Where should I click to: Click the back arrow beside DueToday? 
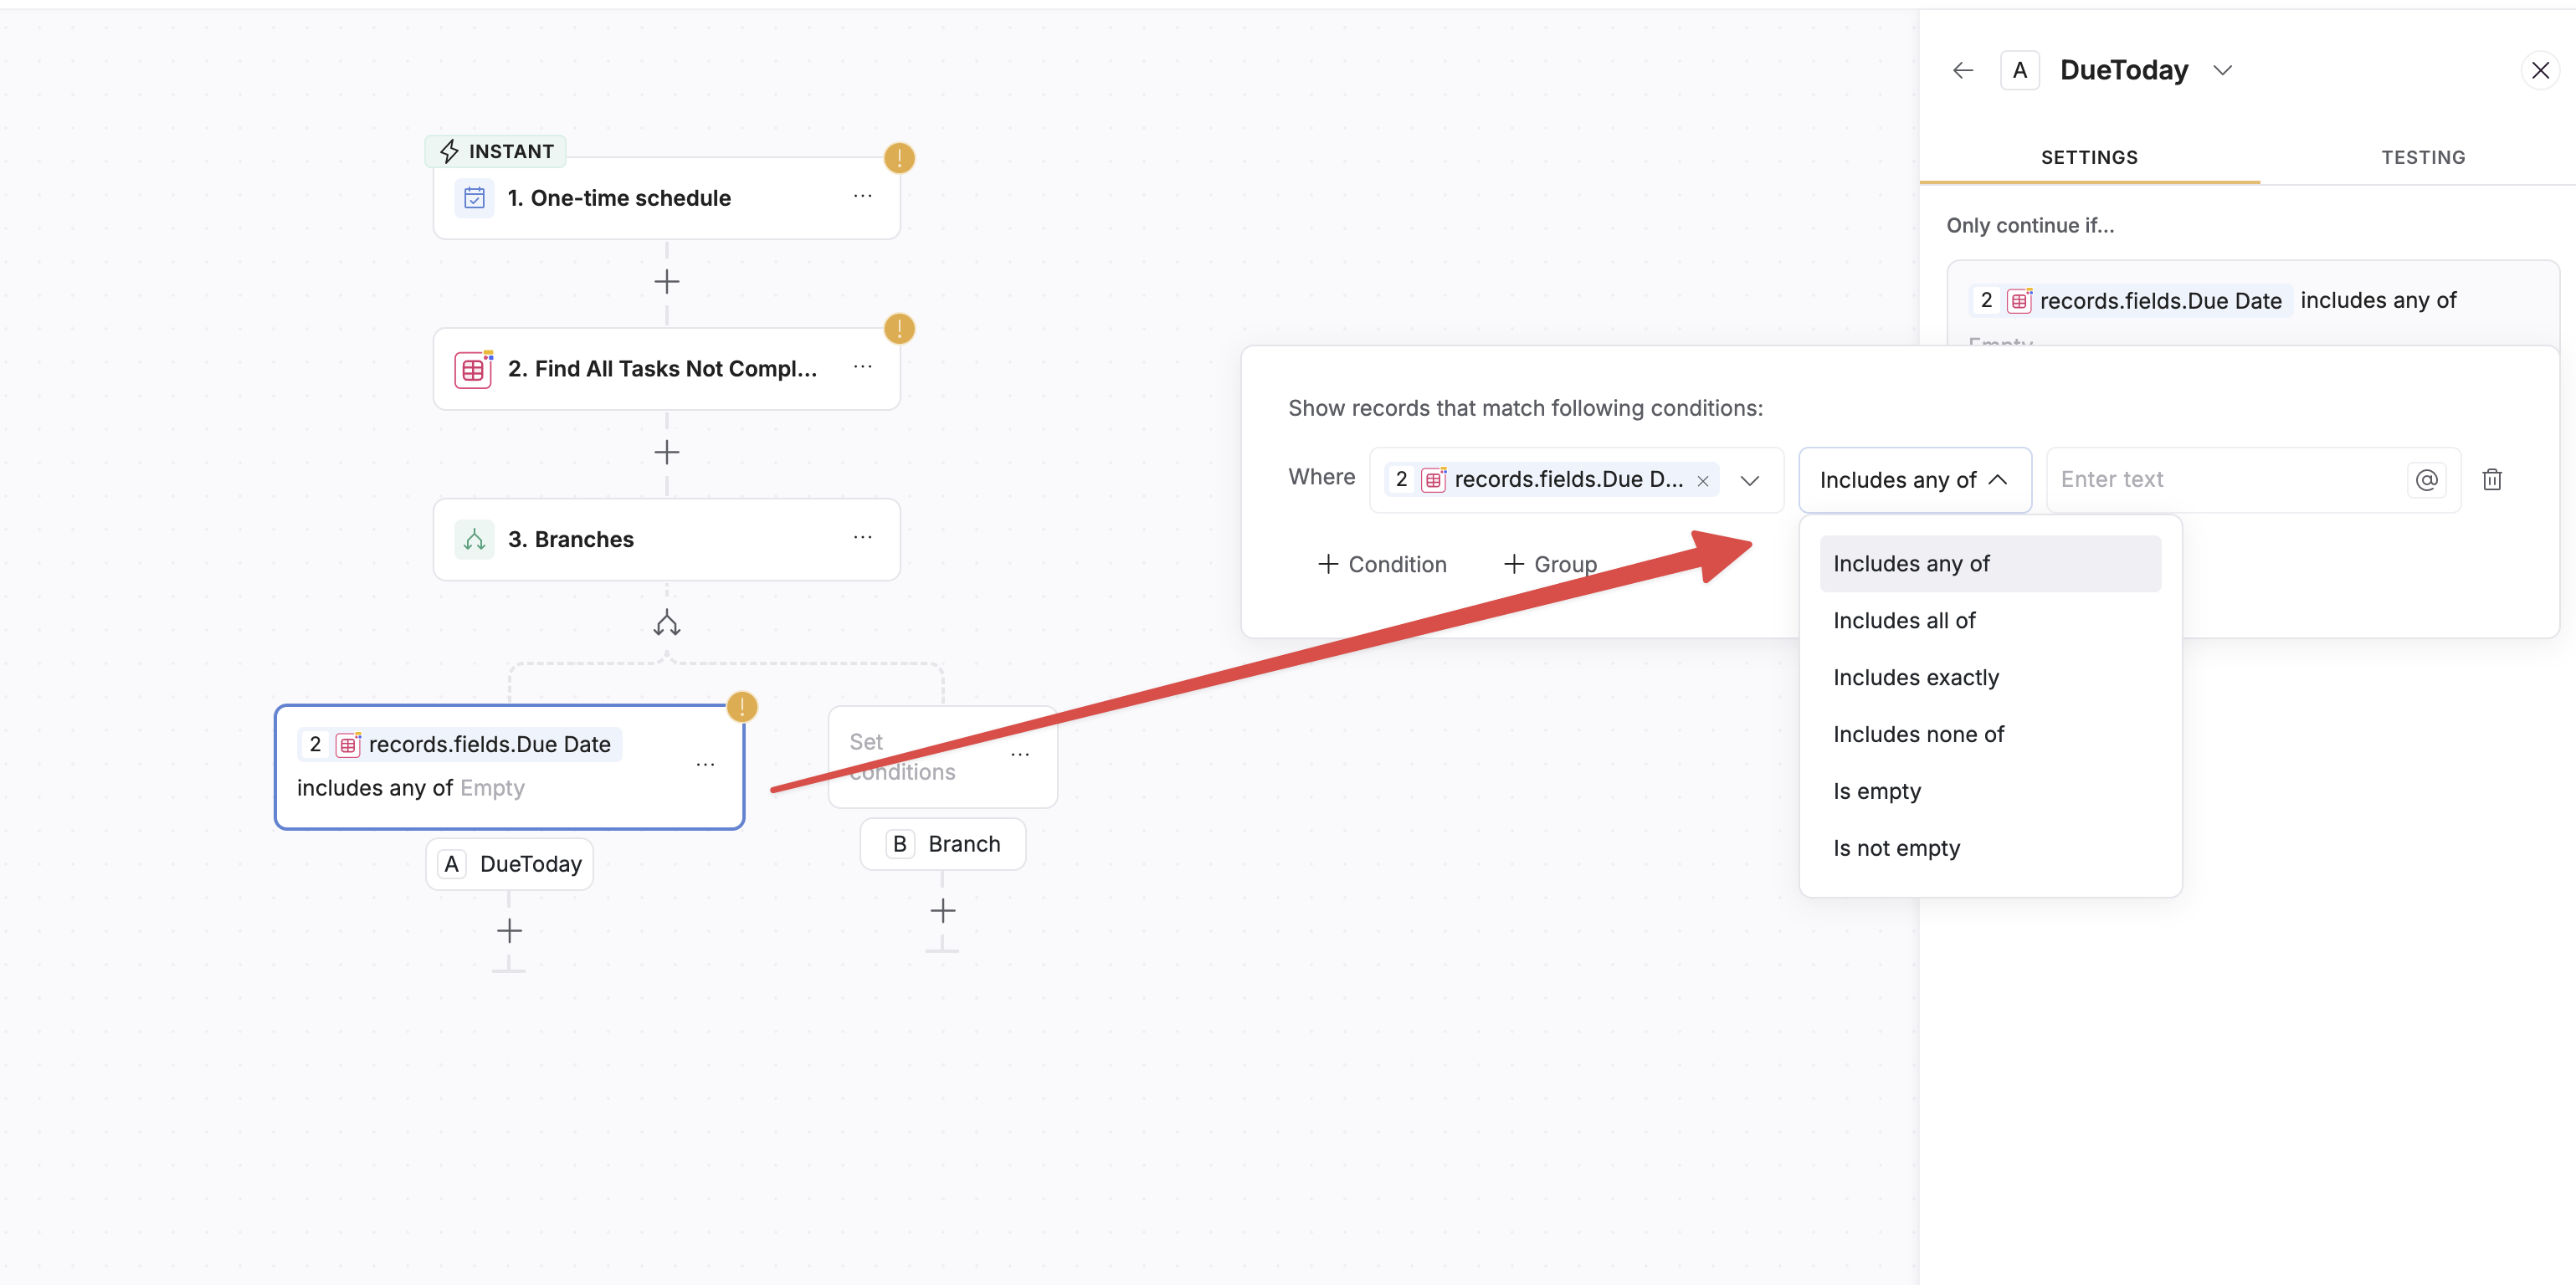click(x=1962, y=70)
